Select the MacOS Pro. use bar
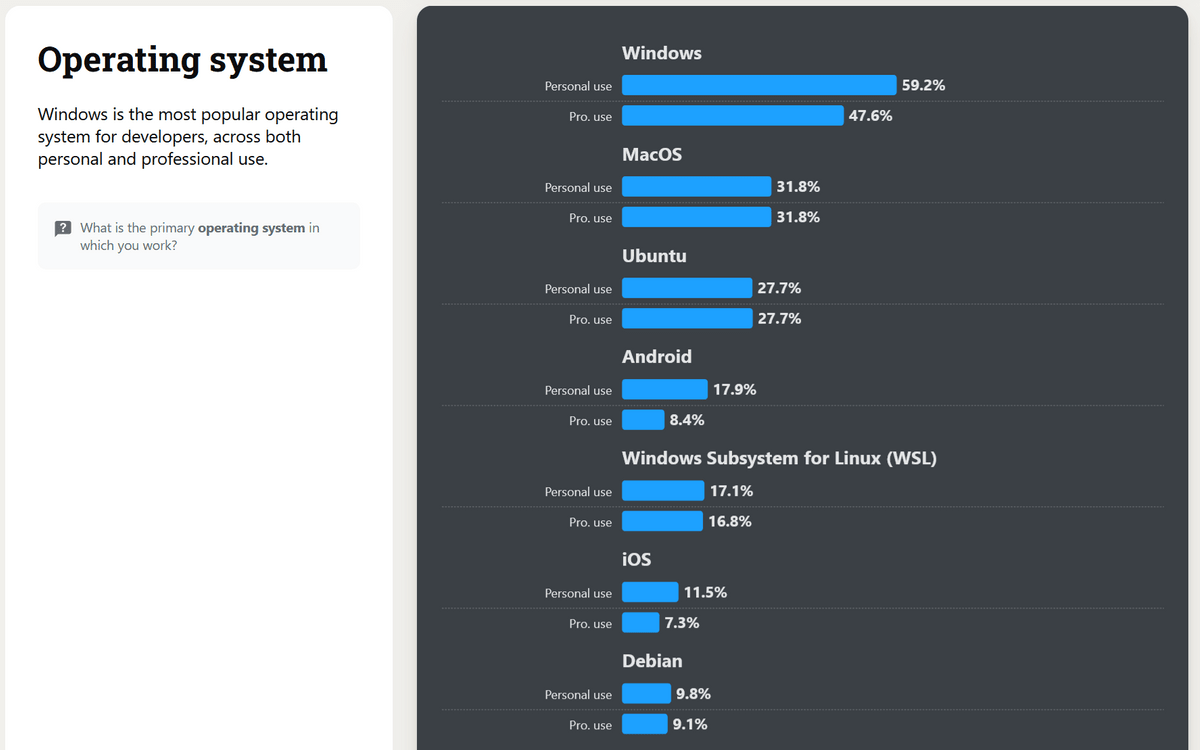 click(x=696, y=217)
